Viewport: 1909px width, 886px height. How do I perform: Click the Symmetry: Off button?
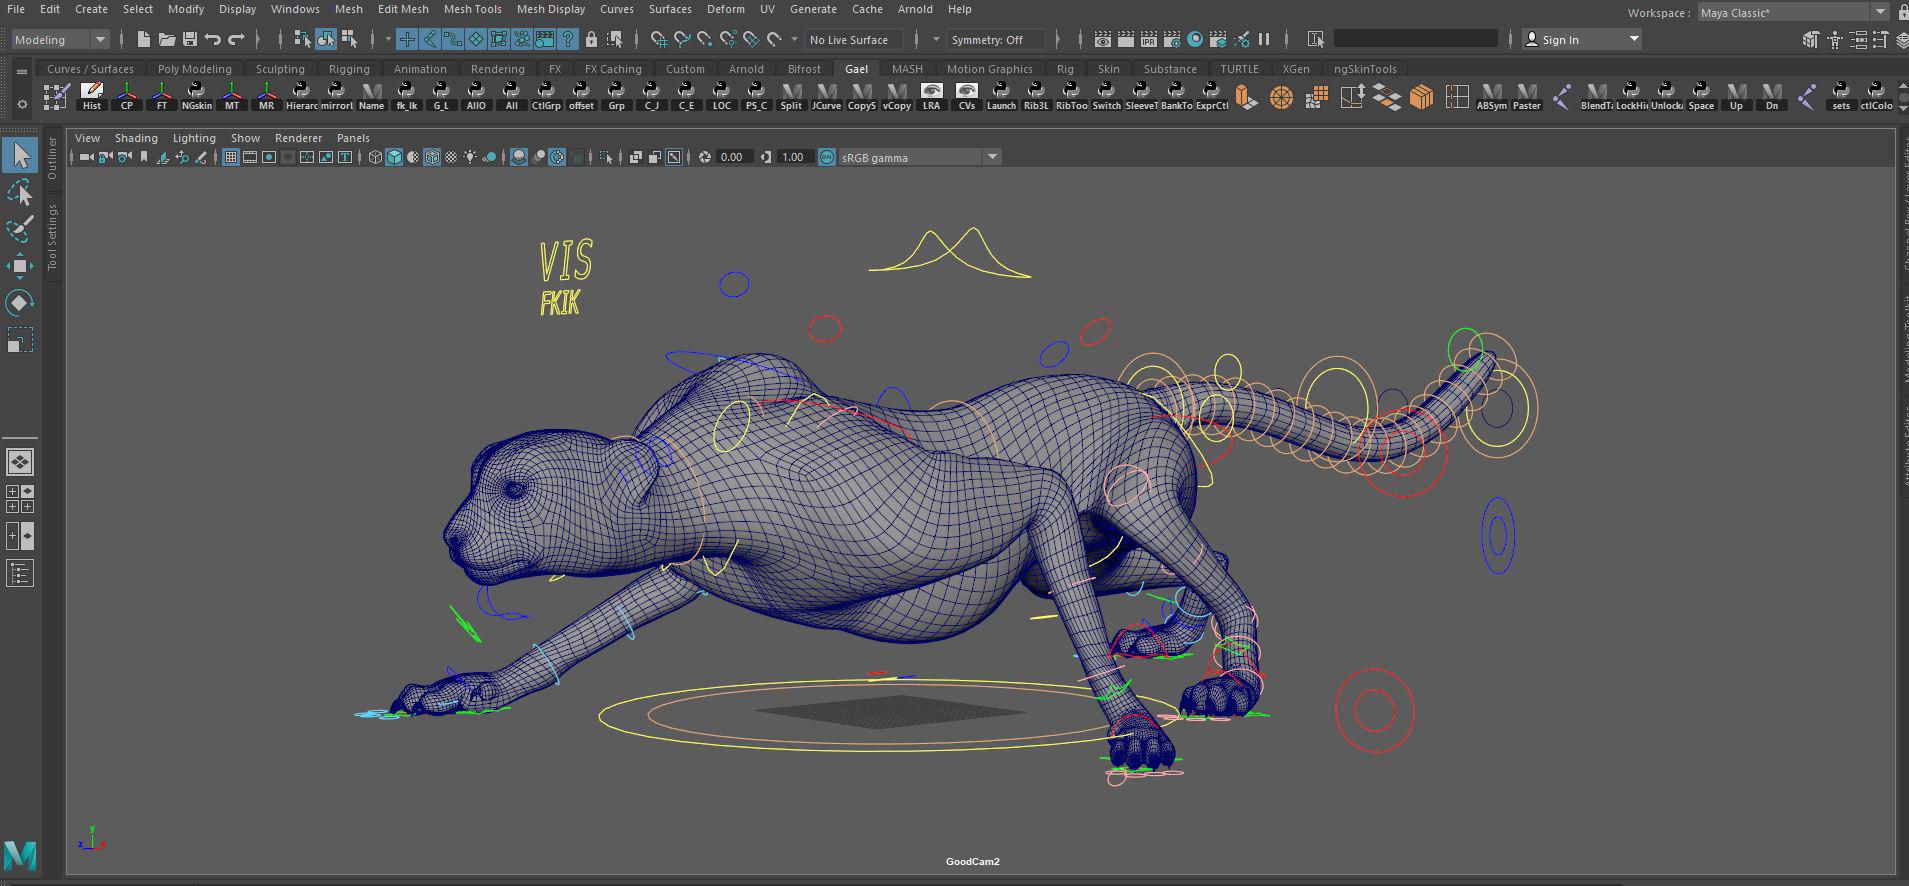[987, 39]
